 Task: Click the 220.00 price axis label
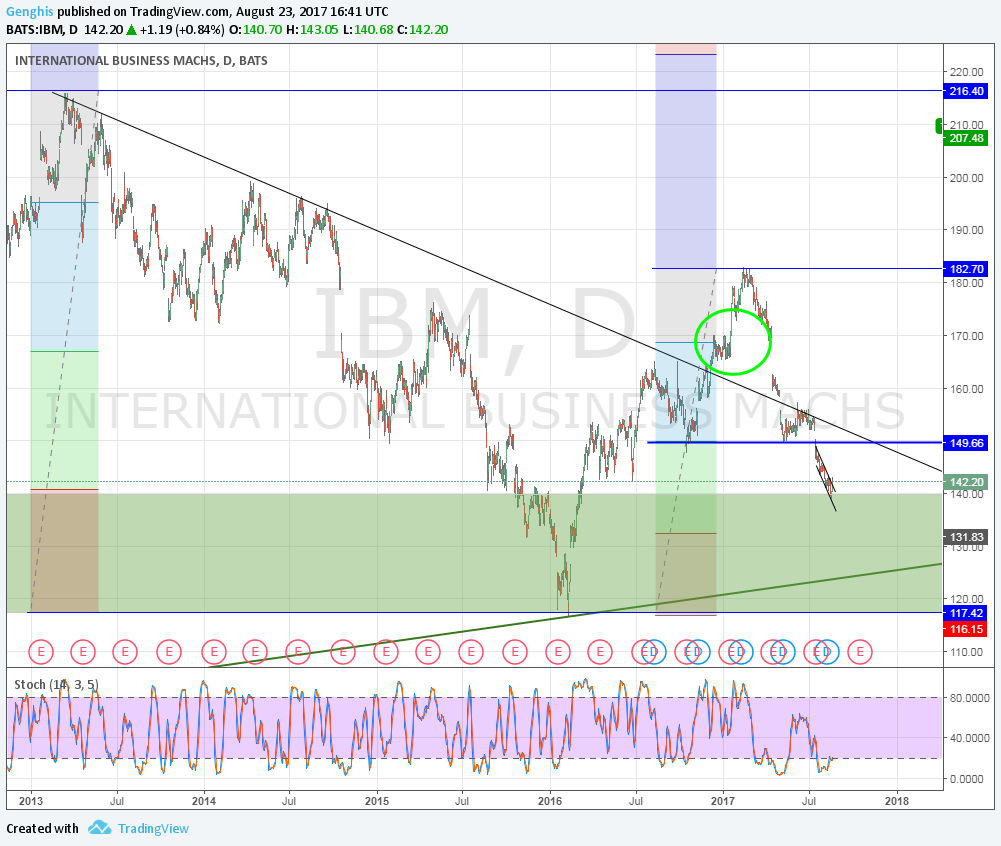click(966, 72)
